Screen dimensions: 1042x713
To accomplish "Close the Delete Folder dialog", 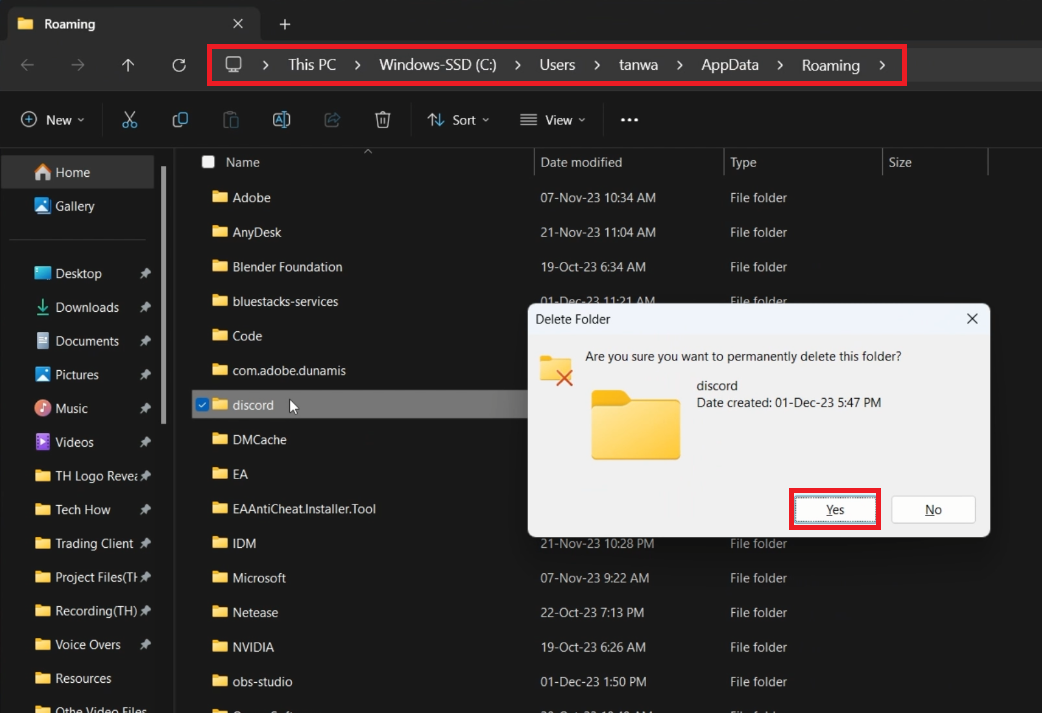I will [972, 319].
